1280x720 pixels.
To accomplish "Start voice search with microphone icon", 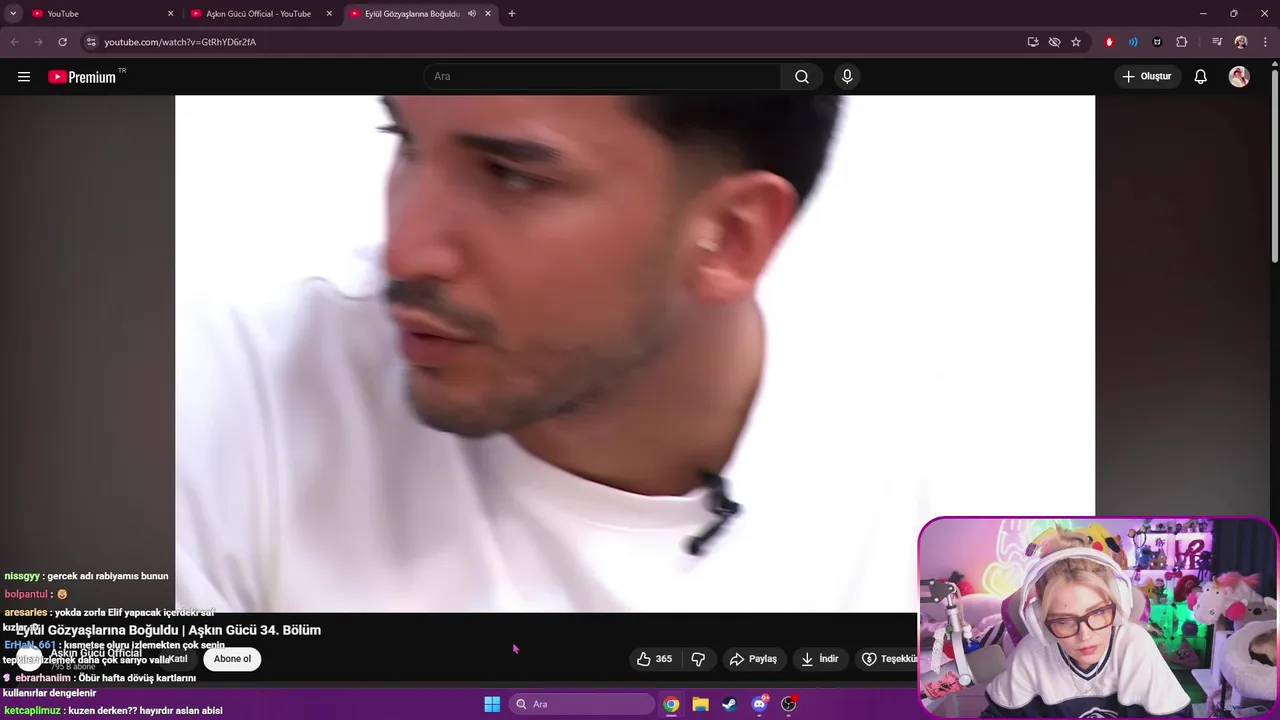I will pyautogui.click(x=847, y=77).
